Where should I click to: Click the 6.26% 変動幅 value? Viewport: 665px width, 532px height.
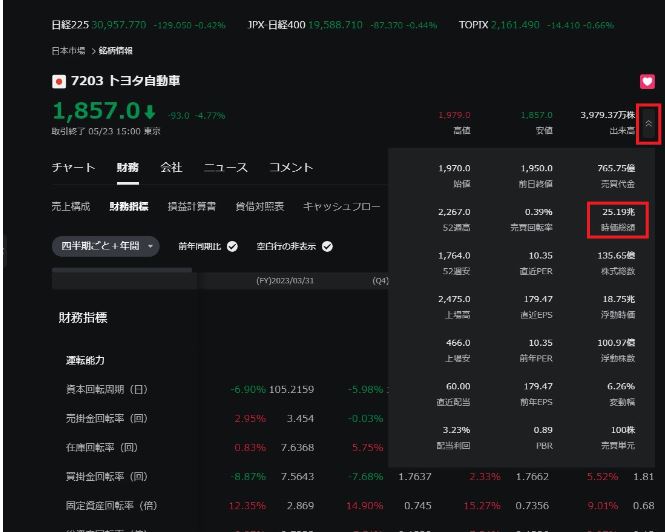coord(621,386)
